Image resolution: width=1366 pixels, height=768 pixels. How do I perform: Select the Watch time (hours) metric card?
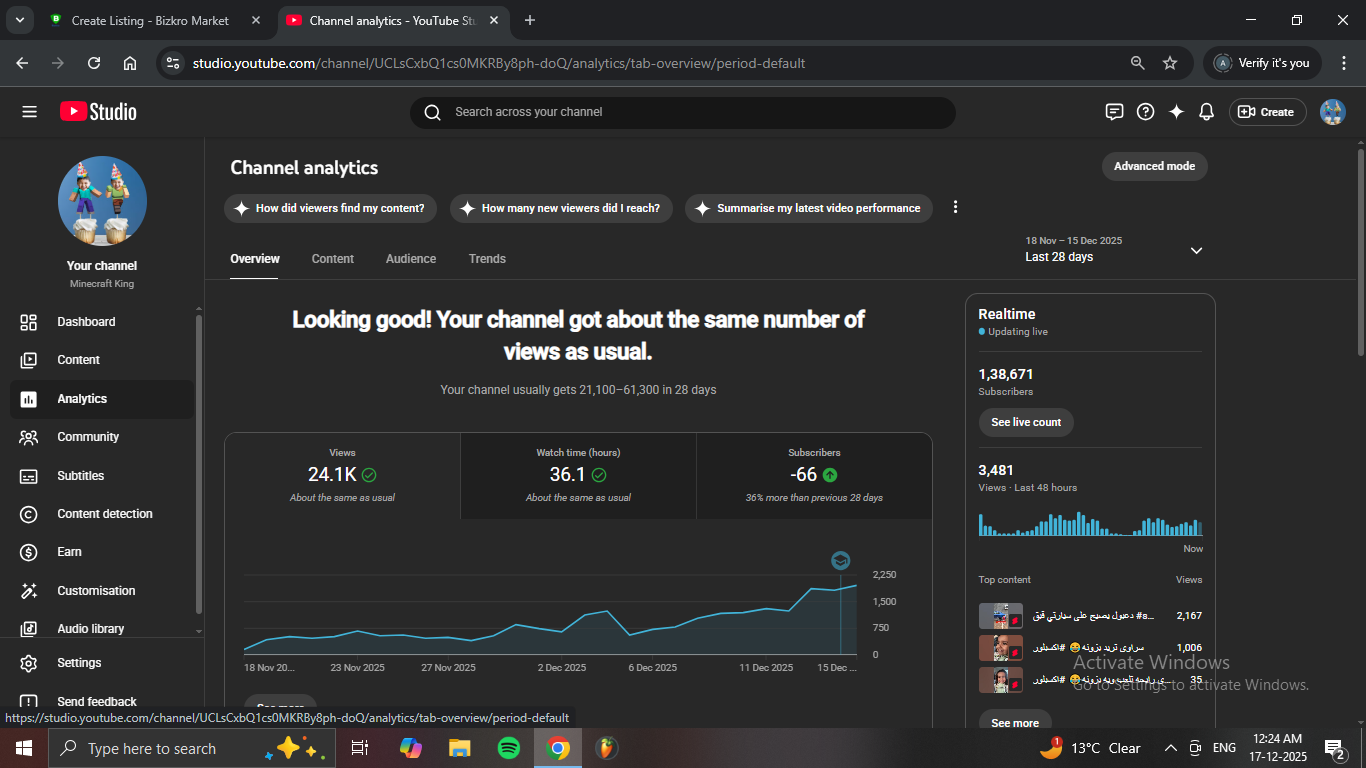(578, 475)
